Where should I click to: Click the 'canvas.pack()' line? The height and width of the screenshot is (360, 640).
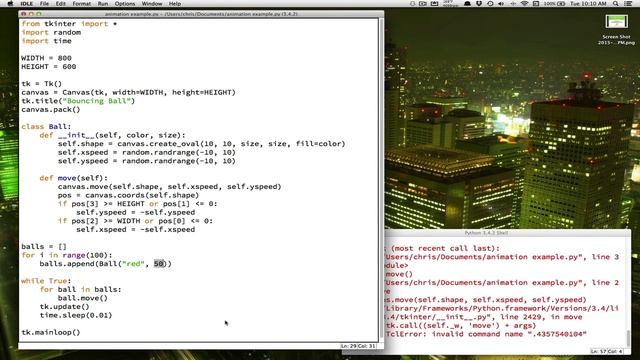[x=51, y=109]
